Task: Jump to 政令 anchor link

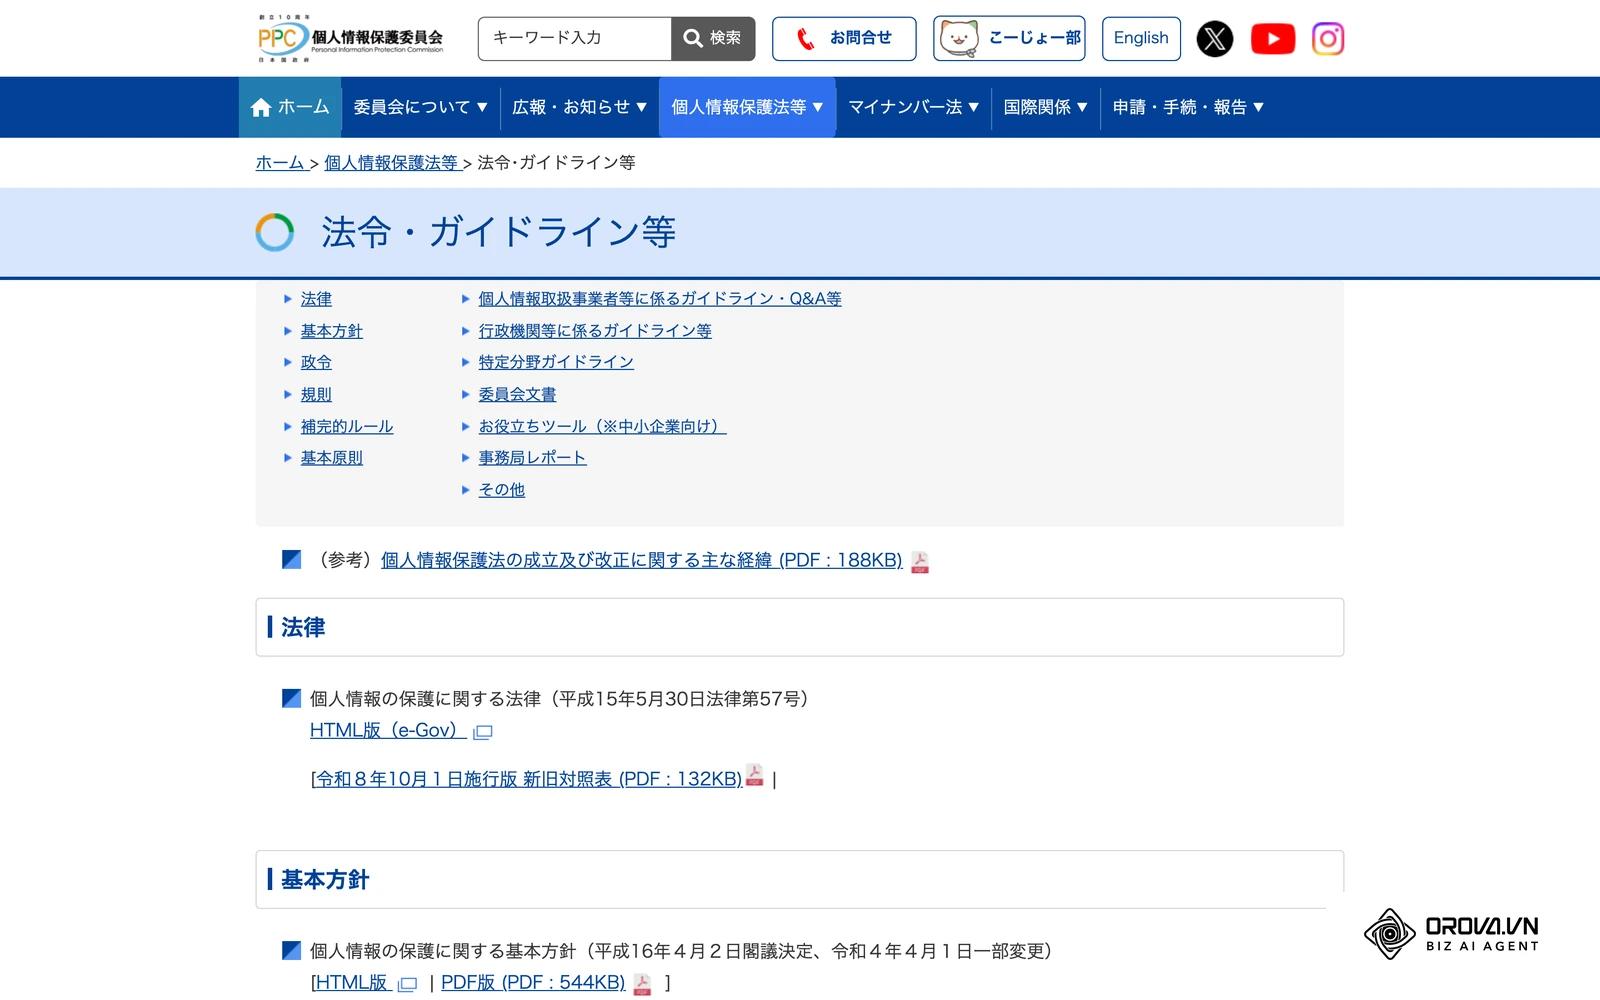Action: point(316,362)
